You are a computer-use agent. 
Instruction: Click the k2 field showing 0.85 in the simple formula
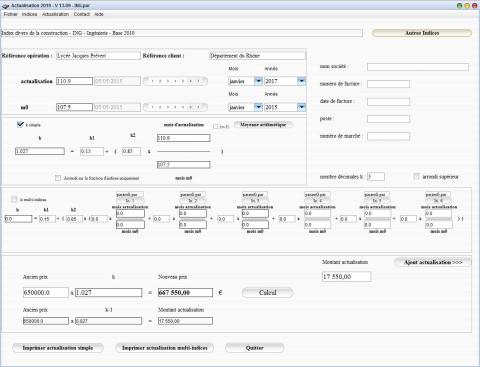(131, 151)
